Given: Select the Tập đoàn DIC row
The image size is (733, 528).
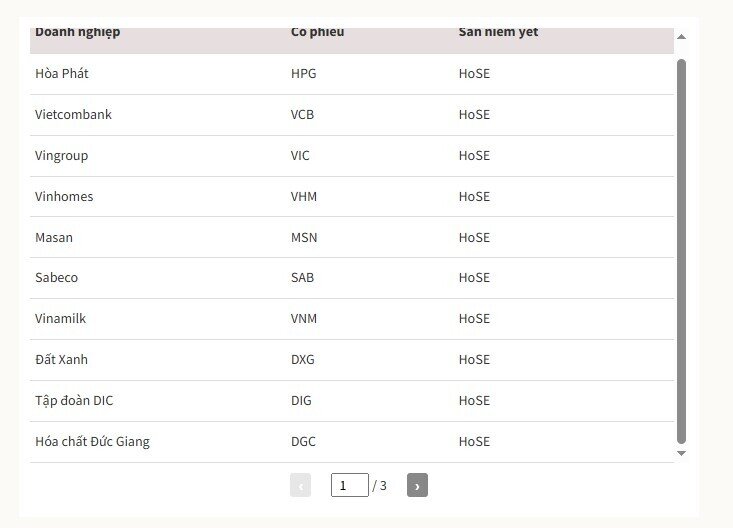Looking at the screenshot, I should (x=352, y=401).
